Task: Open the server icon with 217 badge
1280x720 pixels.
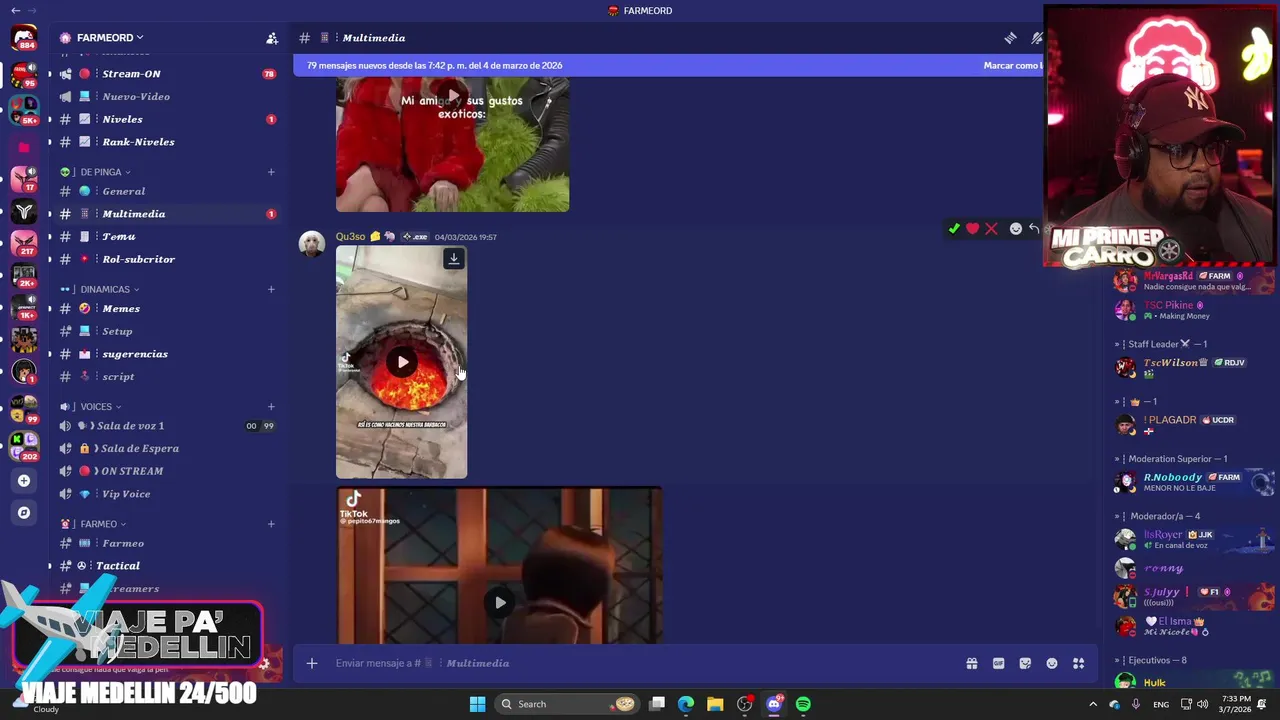Action: [24, 244]
